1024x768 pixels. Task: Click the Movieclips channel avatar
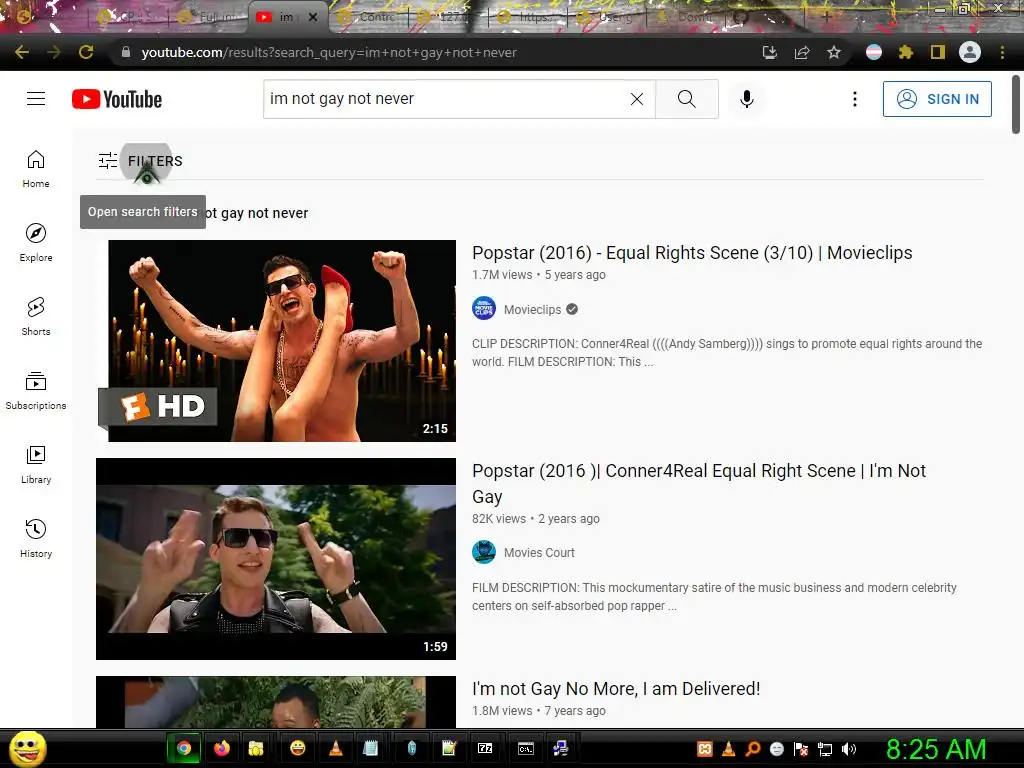click(x=484, y=309)
